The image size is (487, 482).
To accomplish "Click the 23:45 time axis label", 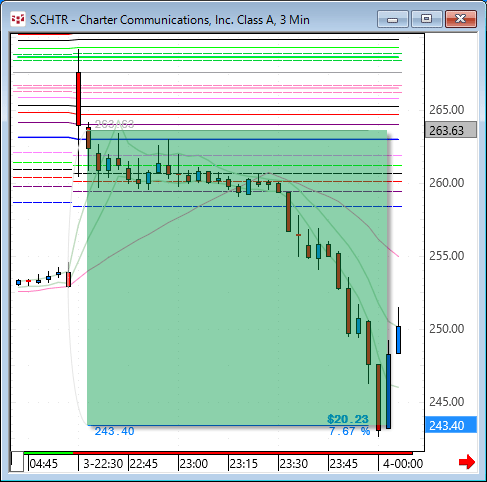I will coord(344,464).
